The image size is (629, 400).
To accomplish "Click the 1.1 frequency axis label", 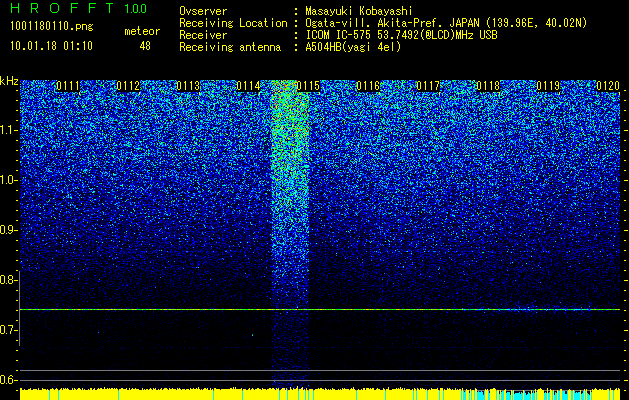I will (9, 130).
